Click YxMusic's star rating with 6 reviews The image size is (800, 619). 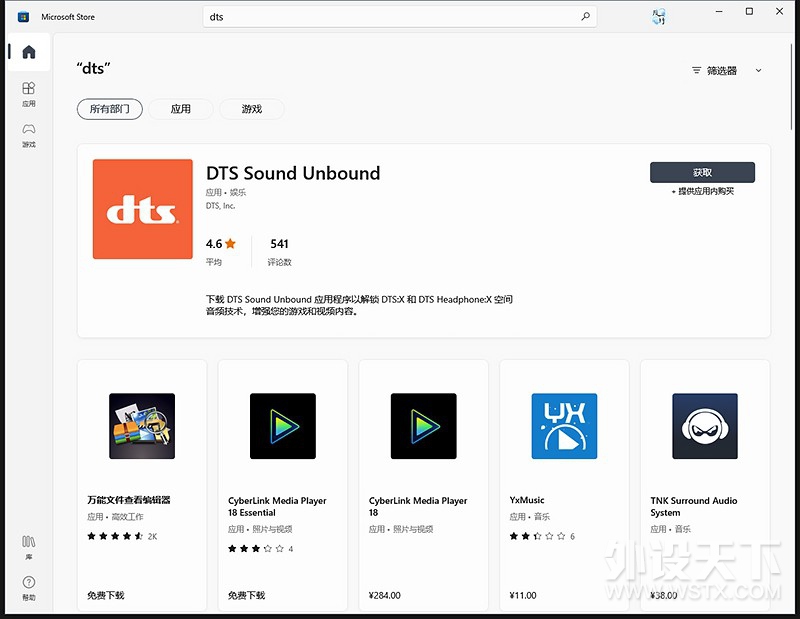click(542, 536)
